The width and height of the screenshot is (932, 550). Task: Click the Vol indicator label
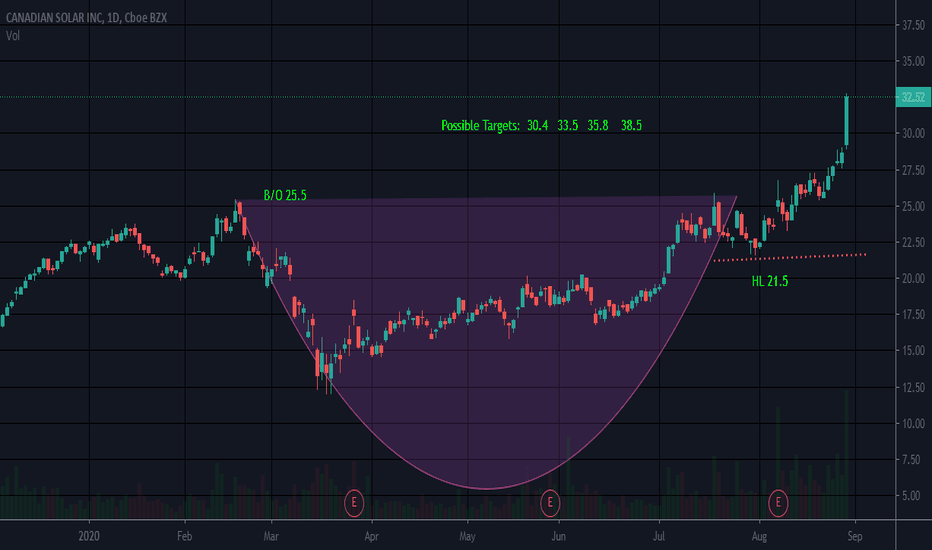12,36
